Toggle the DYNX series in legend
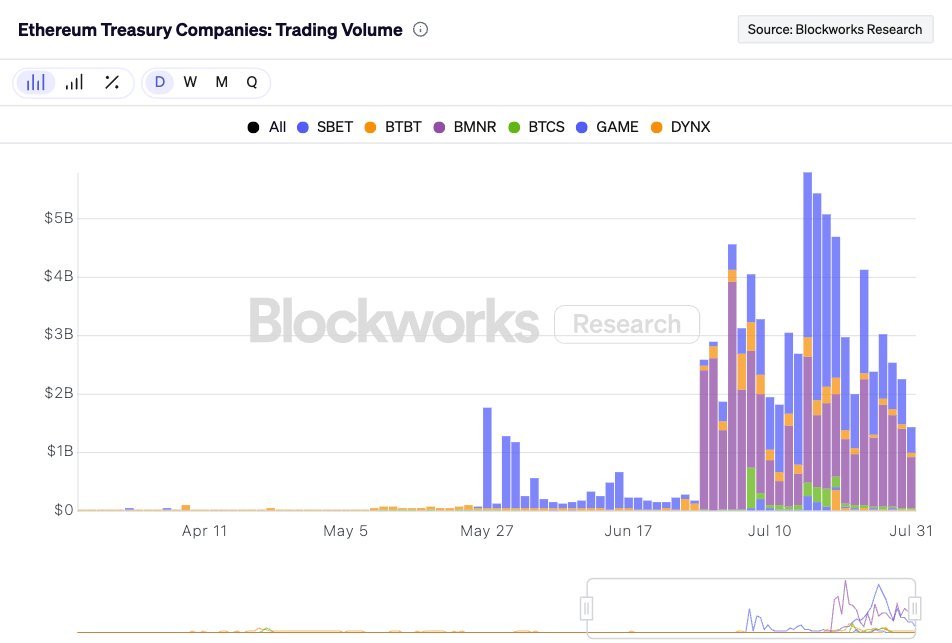 (x=680, y=127)
